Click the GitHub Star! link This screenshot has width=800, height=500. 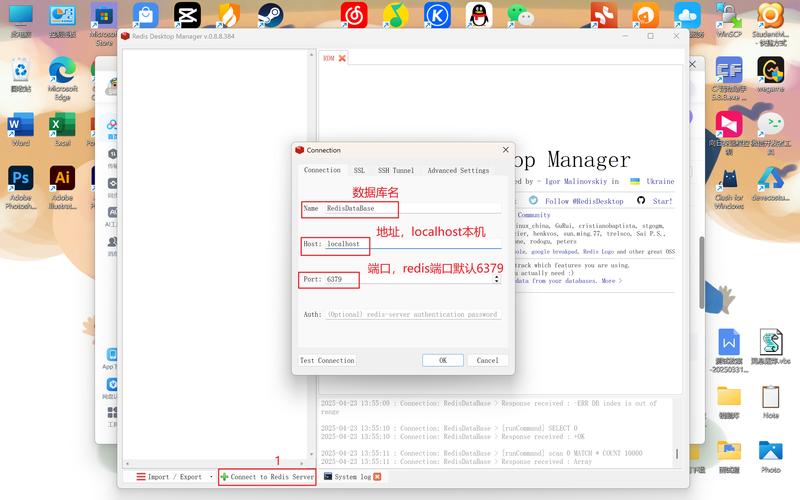pyautogui.click(x=662, y=201)
